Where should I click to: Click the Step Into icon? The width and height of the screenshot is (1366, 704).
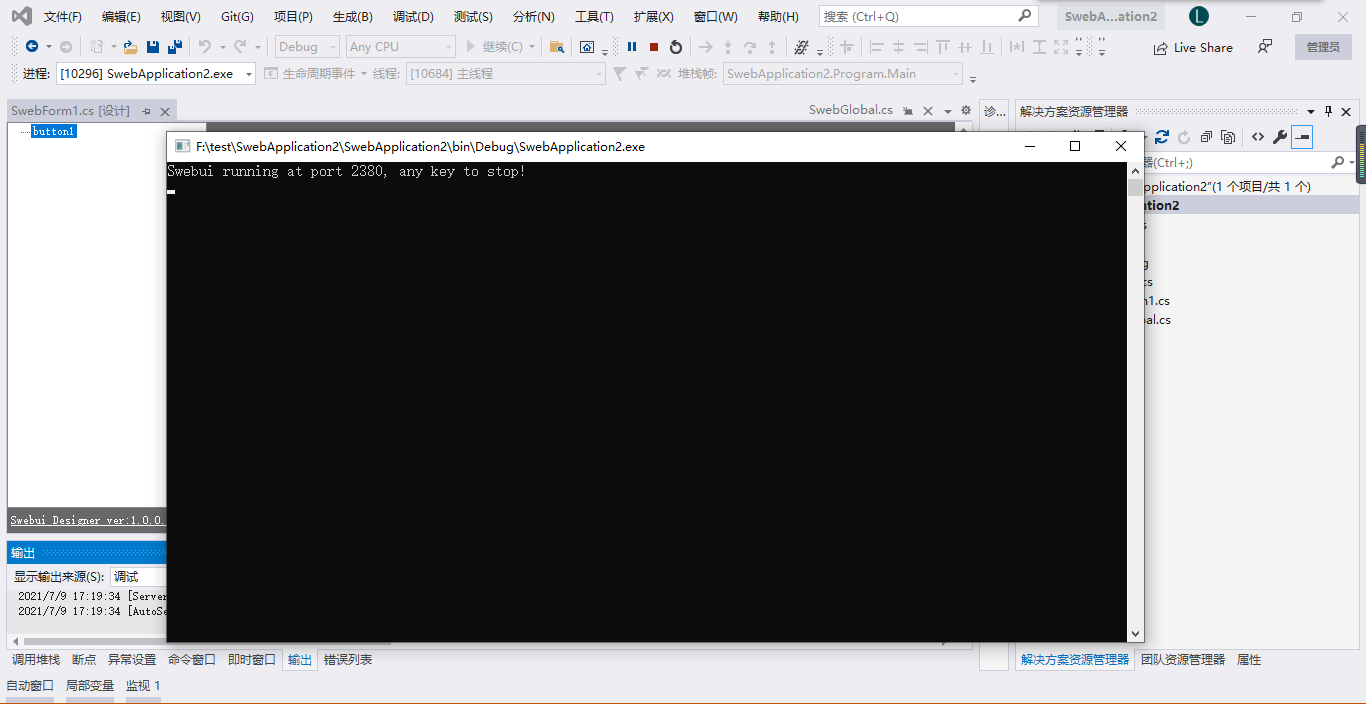point(728,47)
